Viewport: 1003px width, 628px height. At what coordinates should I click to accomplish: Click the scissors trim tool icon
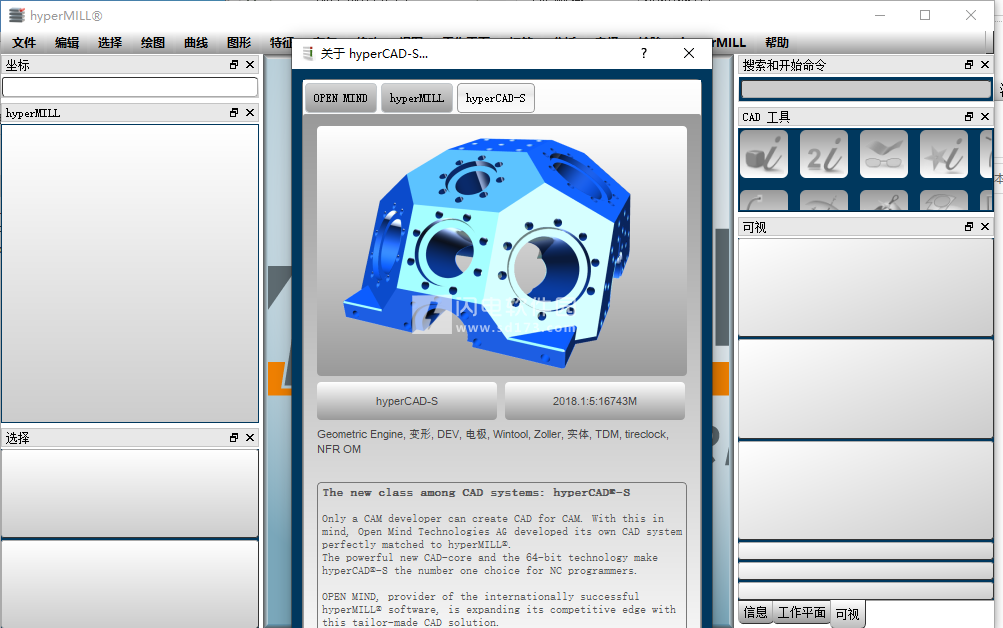(x=884, y=201)
